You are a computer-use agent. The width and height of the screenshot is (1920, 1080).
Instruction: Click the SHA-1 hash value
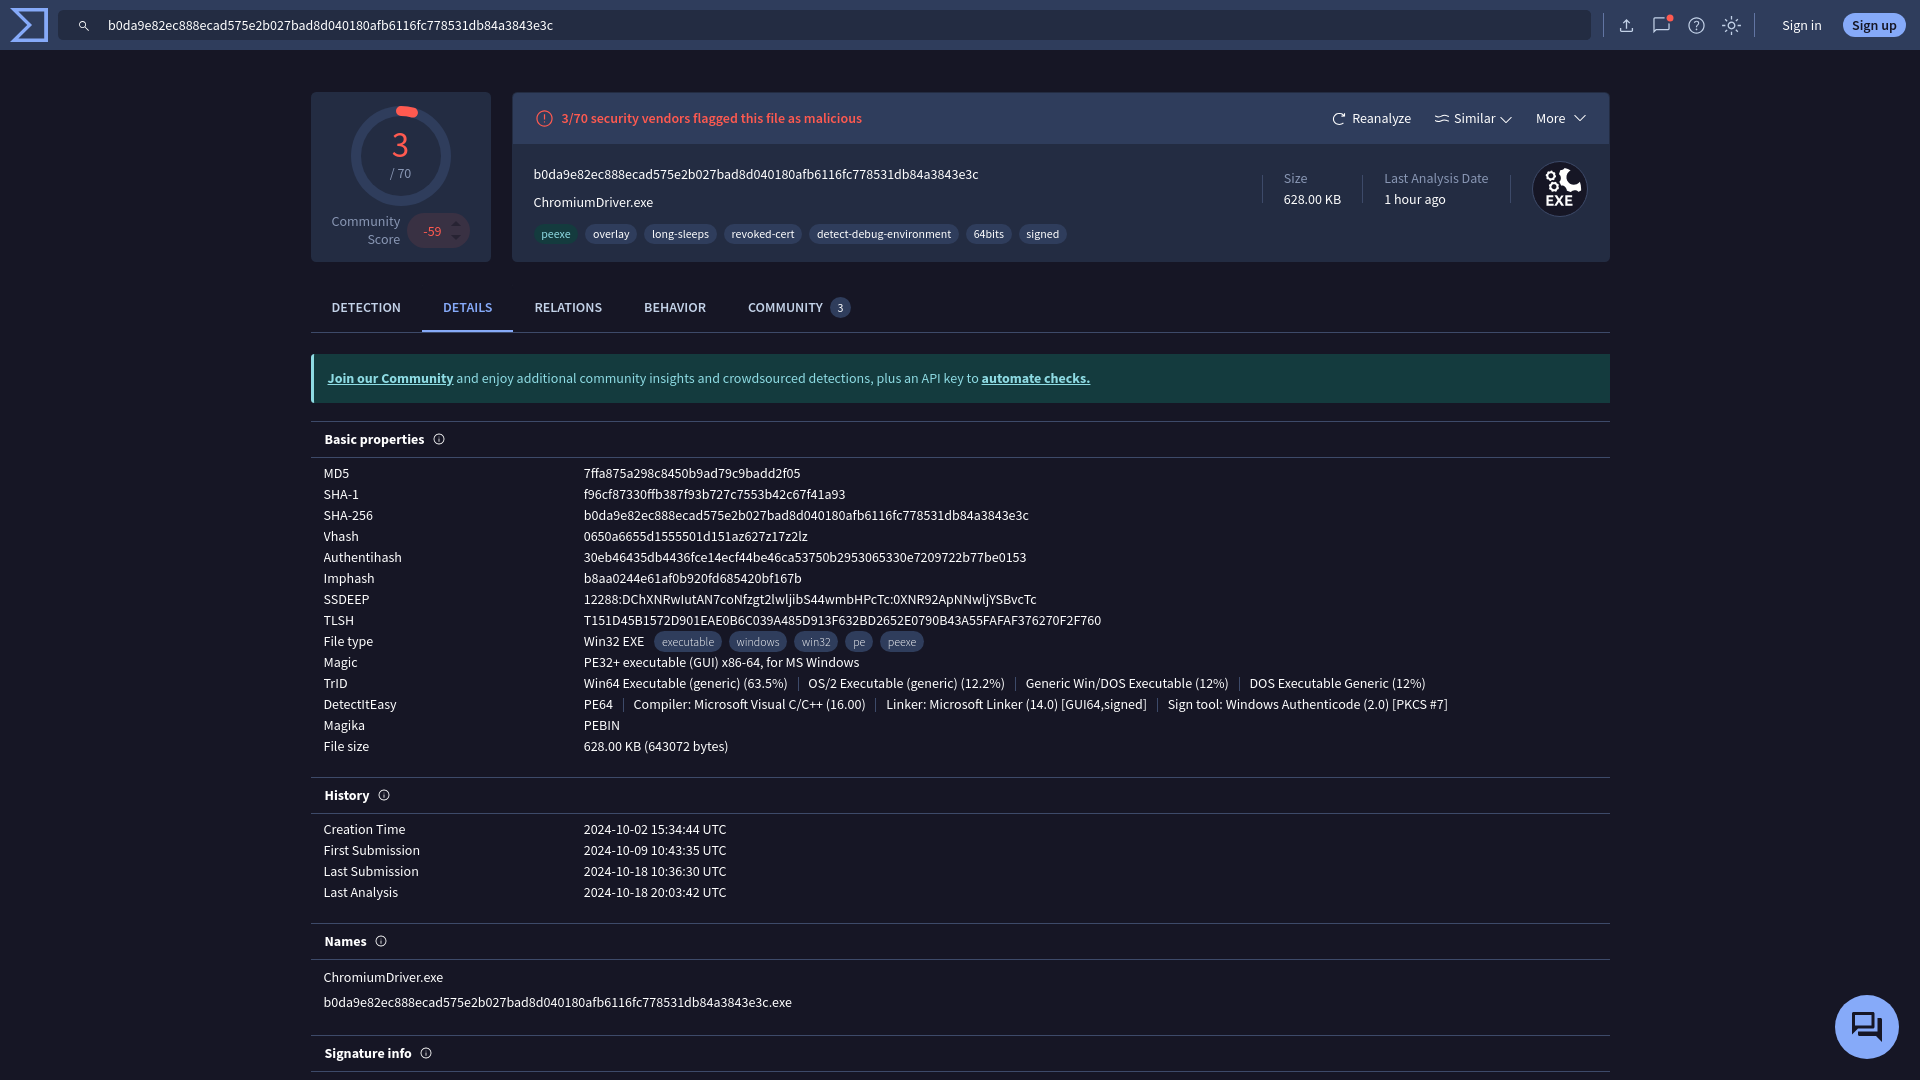[x=714, y=495]
